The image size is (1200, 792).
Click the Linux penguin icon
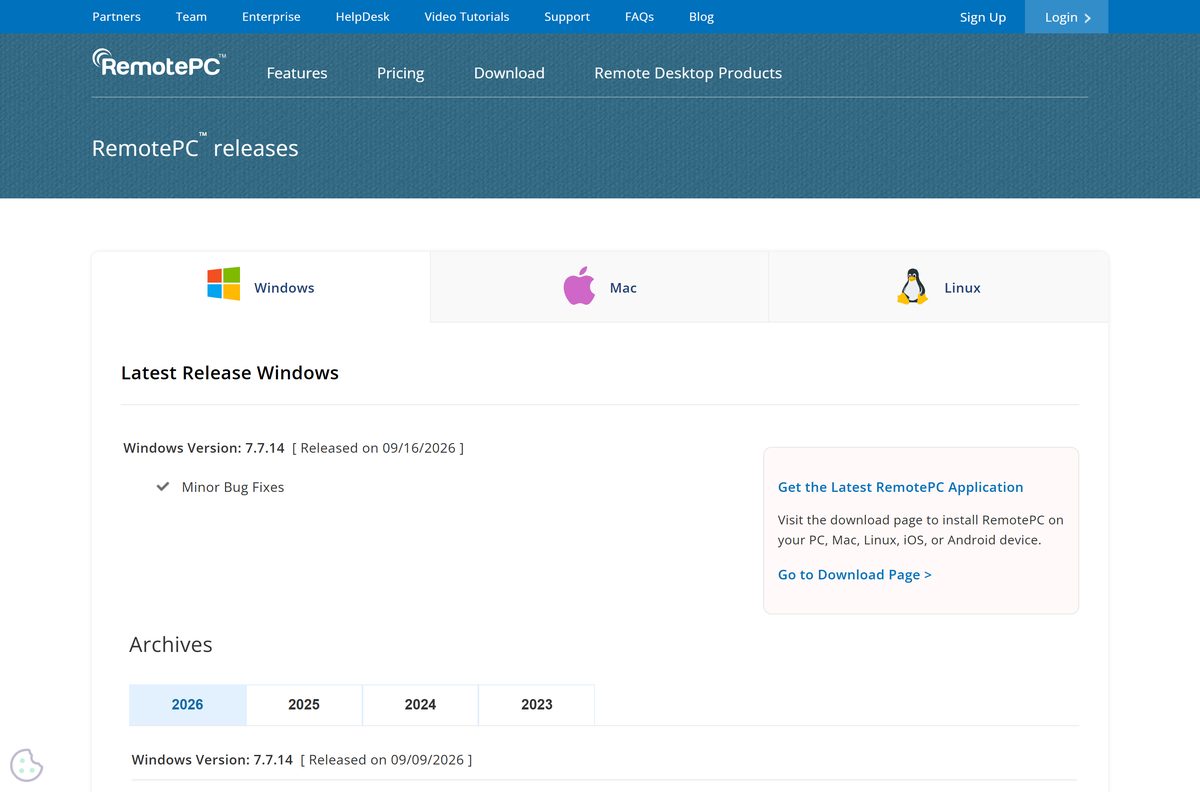coord(912,287)
